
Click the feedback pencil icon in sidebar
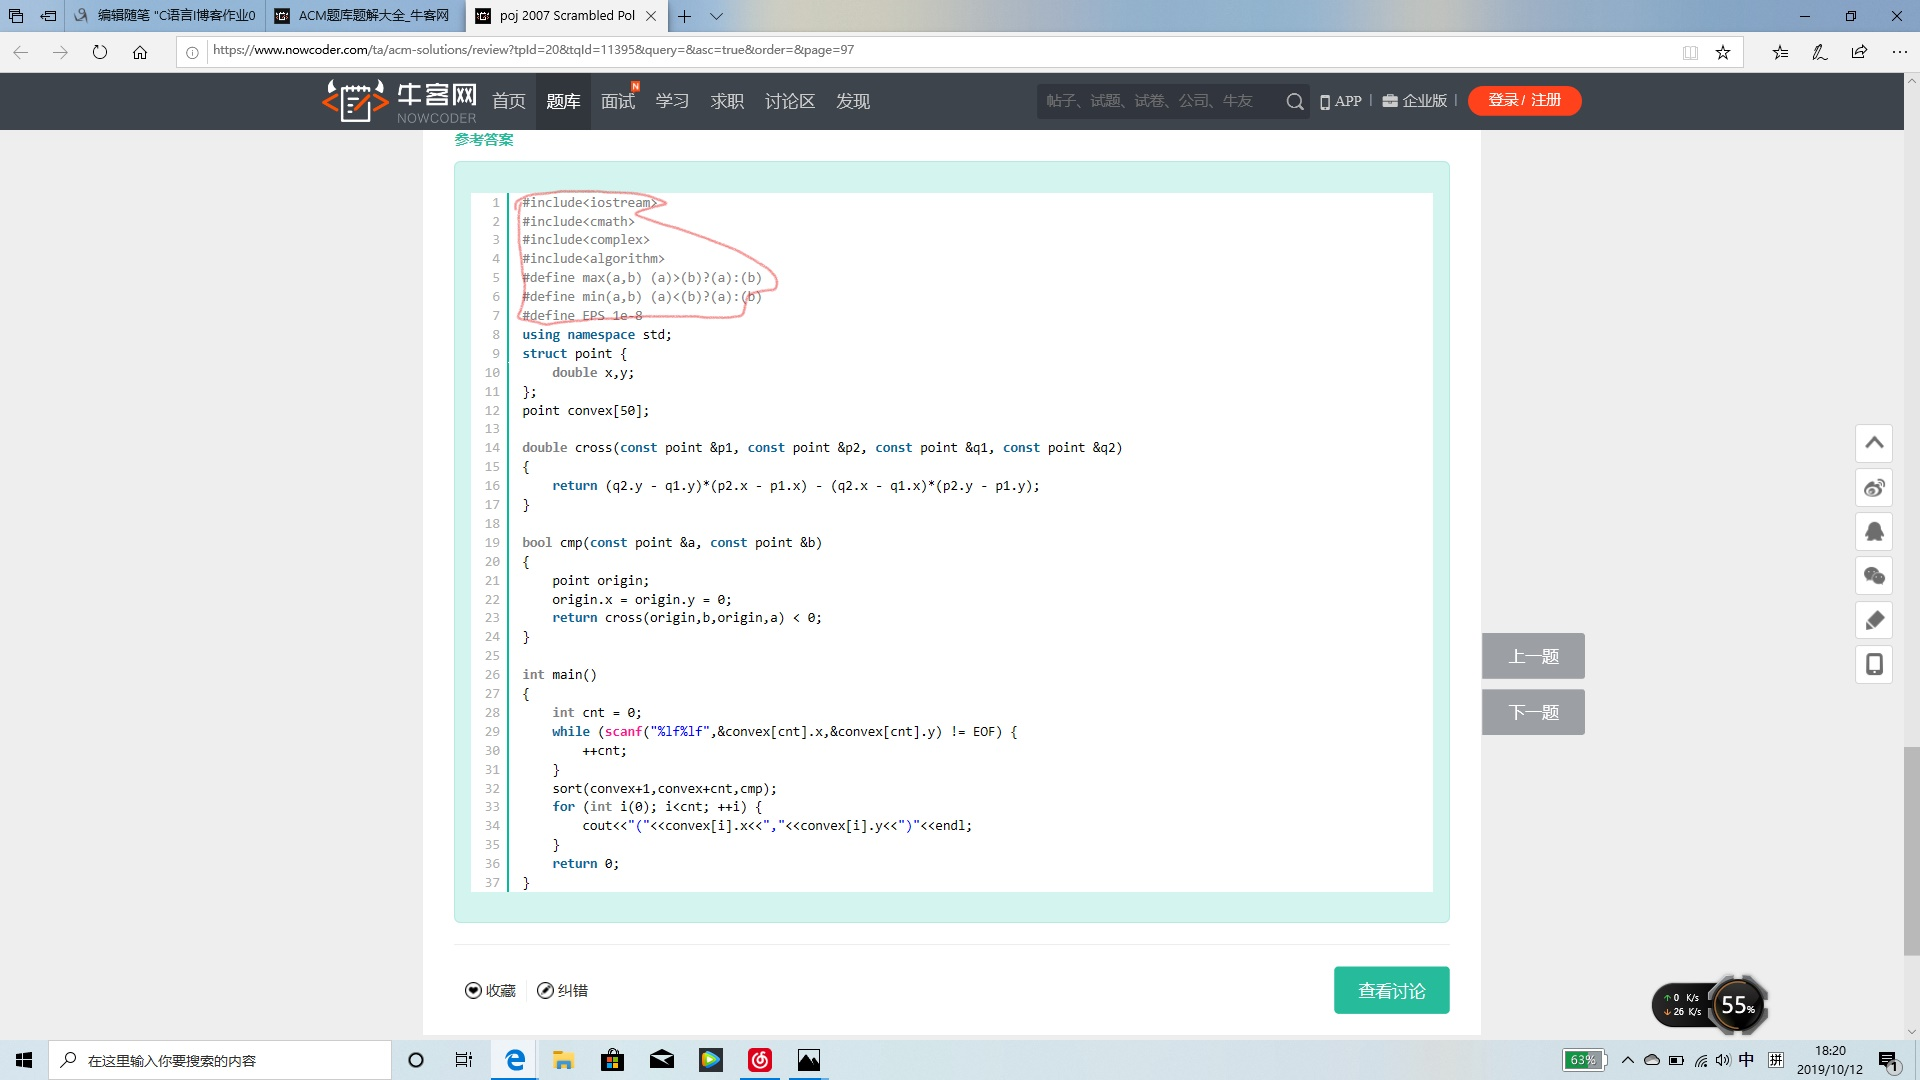tap(1874, 620)
